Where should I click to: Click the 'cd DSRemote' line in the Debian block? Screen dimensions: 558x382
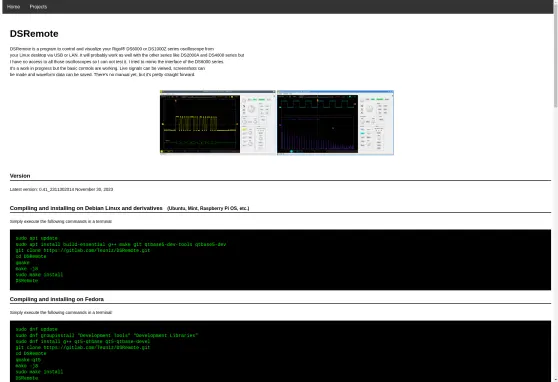coord(31,256)
